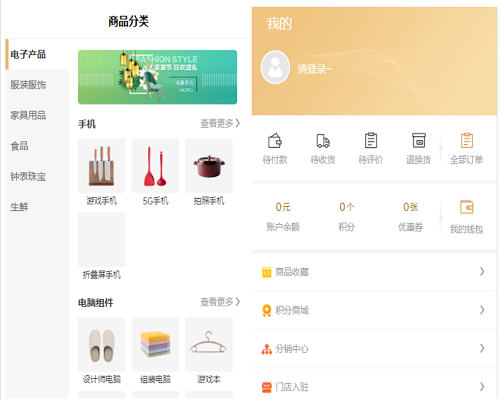Open the 待付款 pending payment icon
The height and width of the screenshot is (400, 500).
275,140
